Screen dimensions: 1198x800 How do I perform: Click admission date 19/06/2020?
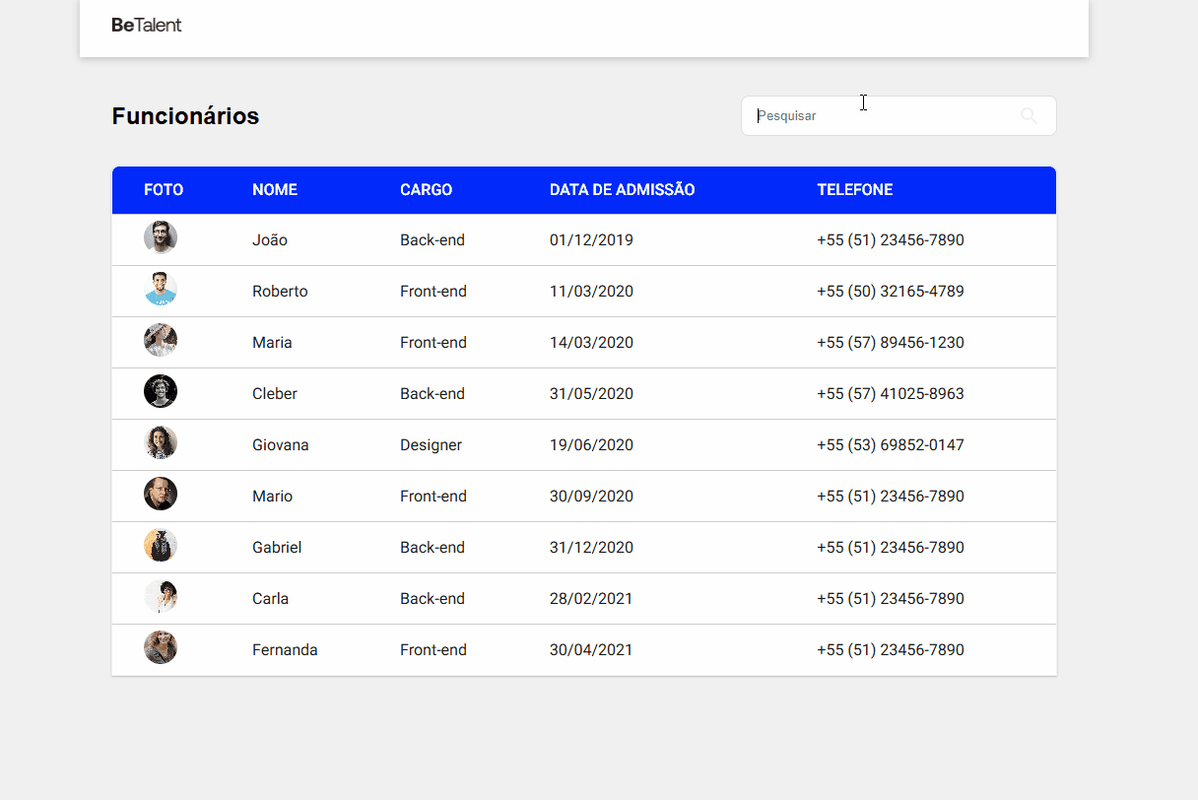591,445
